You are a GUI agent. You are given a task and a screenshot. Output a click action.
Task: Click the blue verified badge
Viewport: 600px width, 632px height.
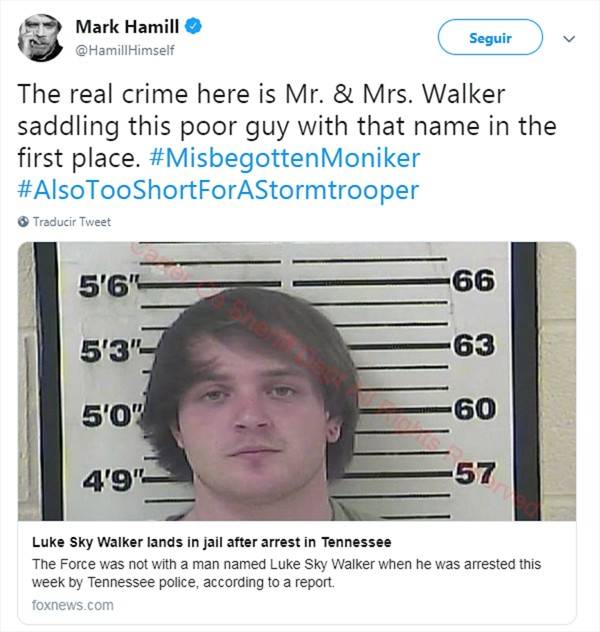(193, 27)
